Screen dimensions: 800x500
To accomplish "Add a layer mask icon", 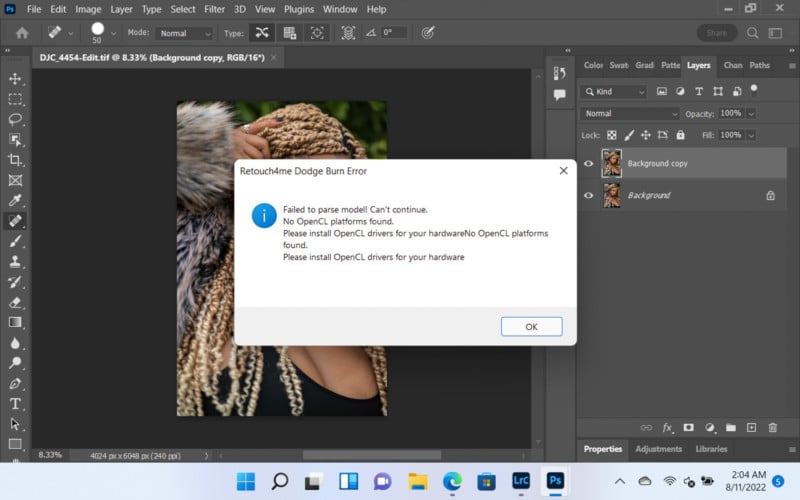I will coord(688,428).
